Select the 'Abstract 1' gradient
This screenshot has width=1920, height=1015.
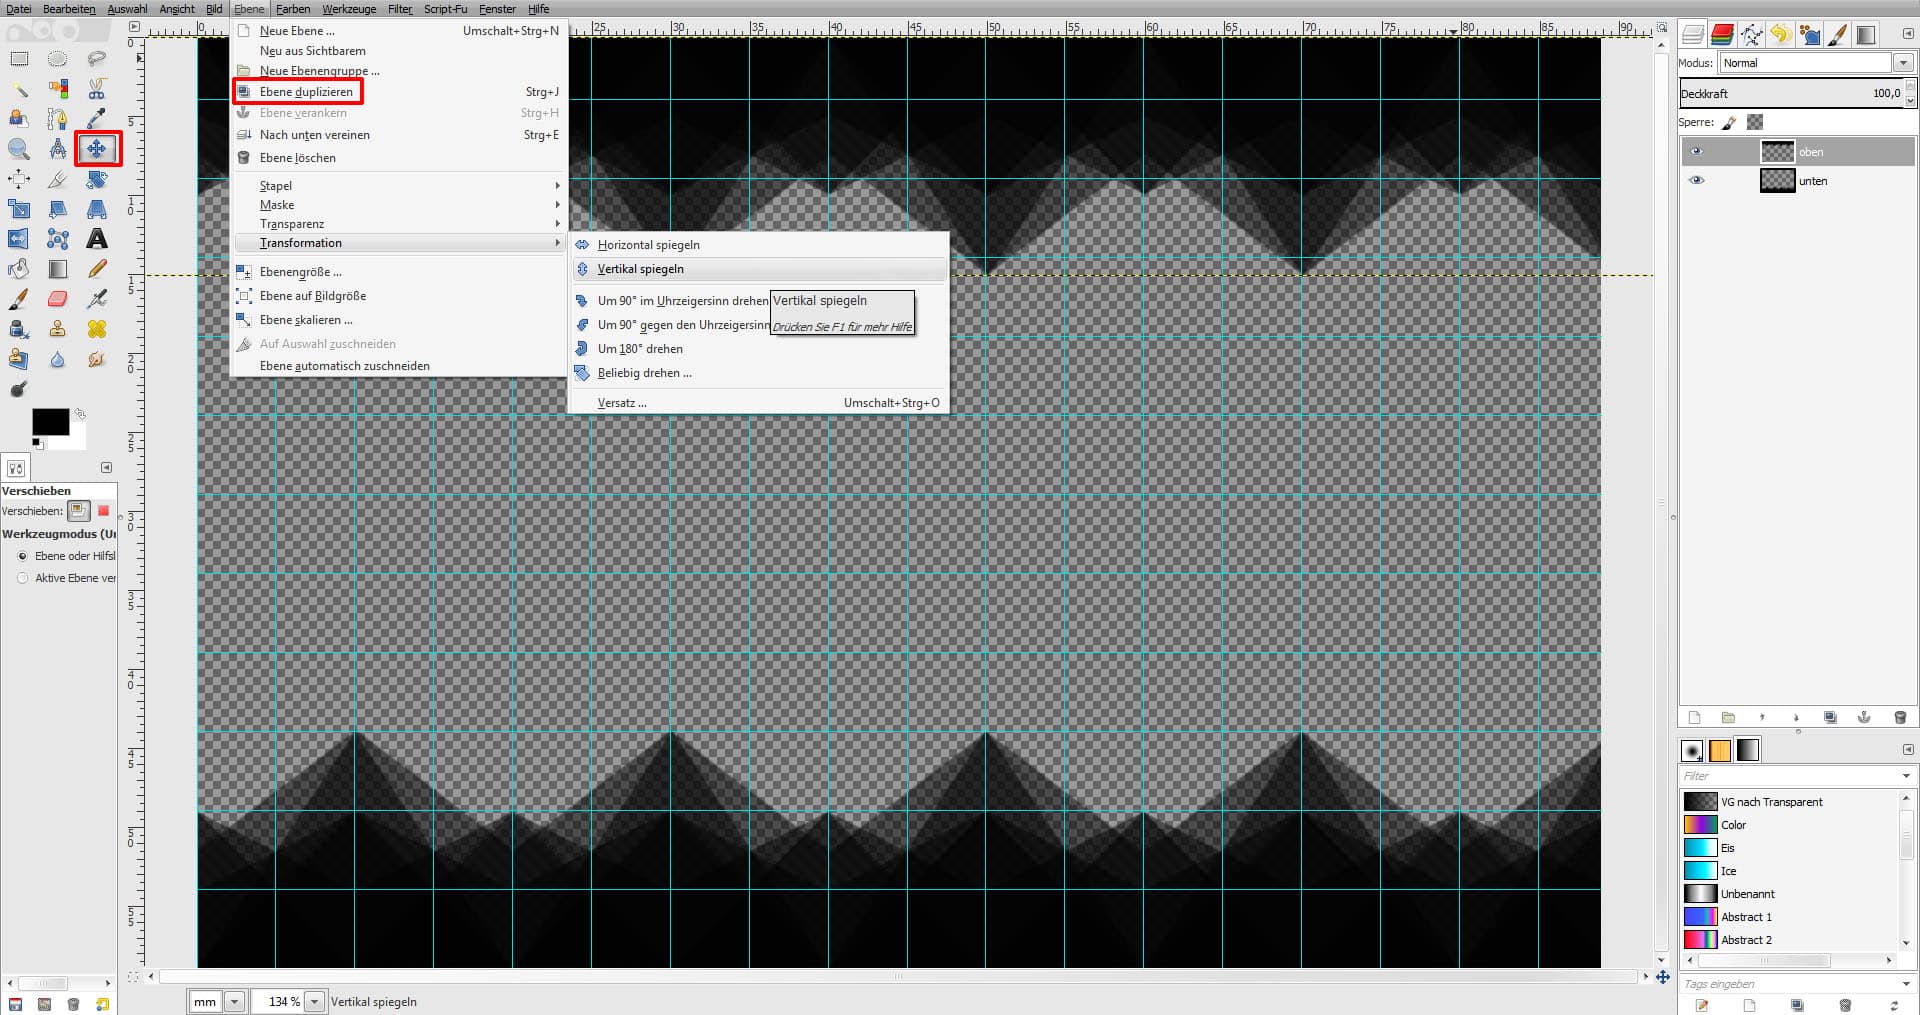click(1745, 917)
